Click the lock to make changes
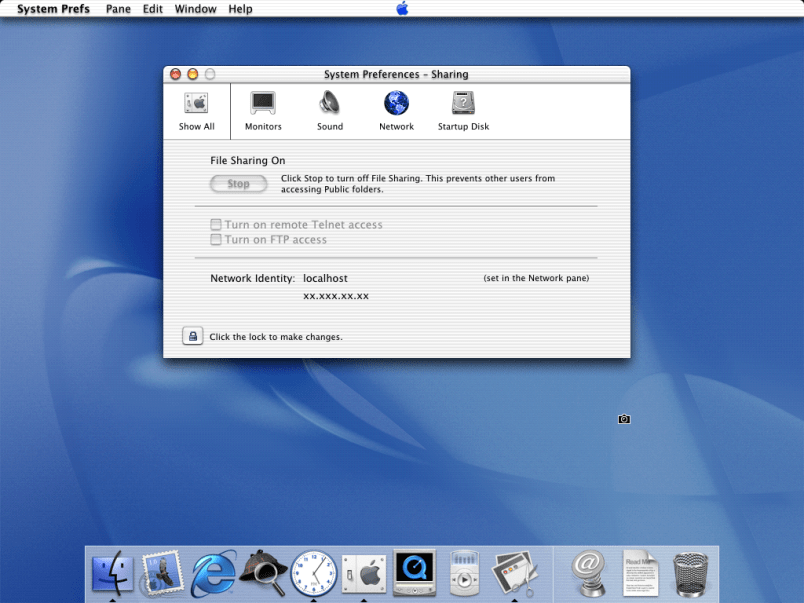Screen dimensions: 804x603 point(193,337)
